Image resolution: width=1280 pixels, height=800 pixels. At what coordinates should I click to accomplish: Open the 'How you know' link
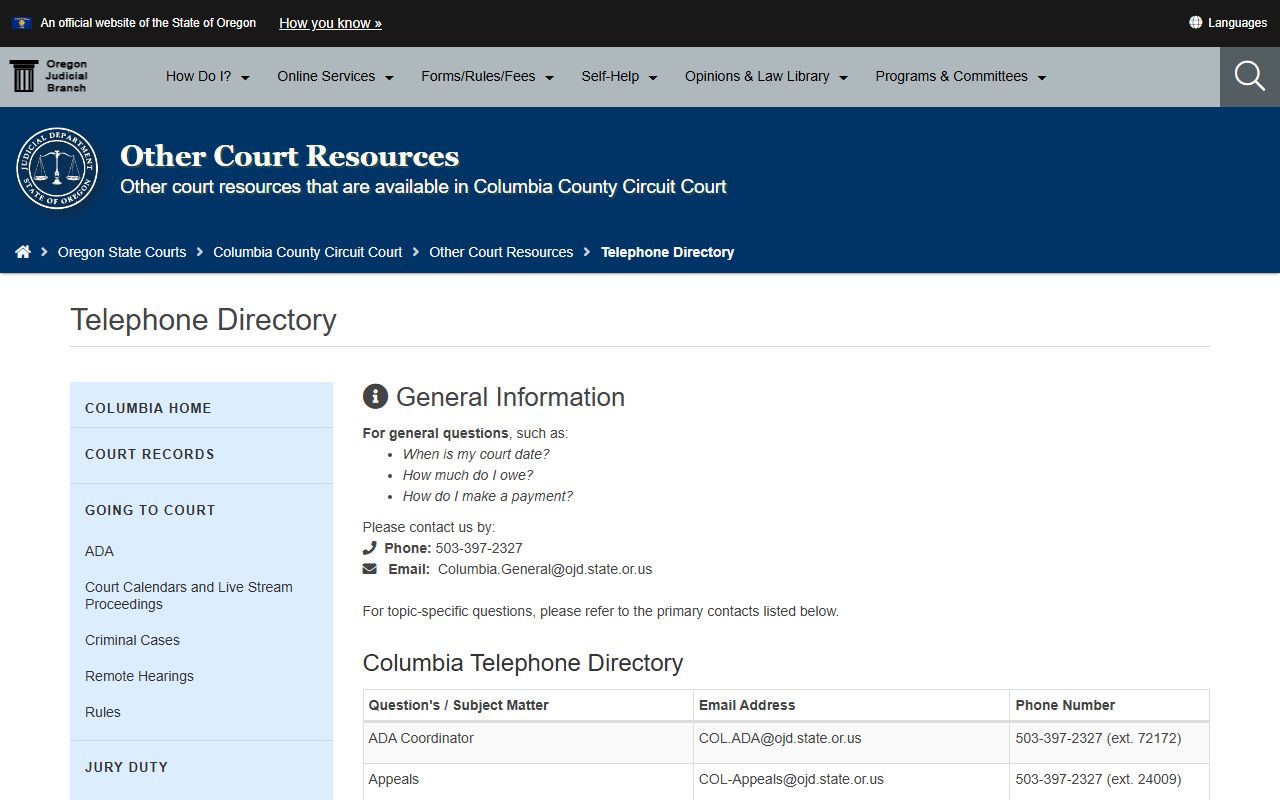(x=330, y=23)
